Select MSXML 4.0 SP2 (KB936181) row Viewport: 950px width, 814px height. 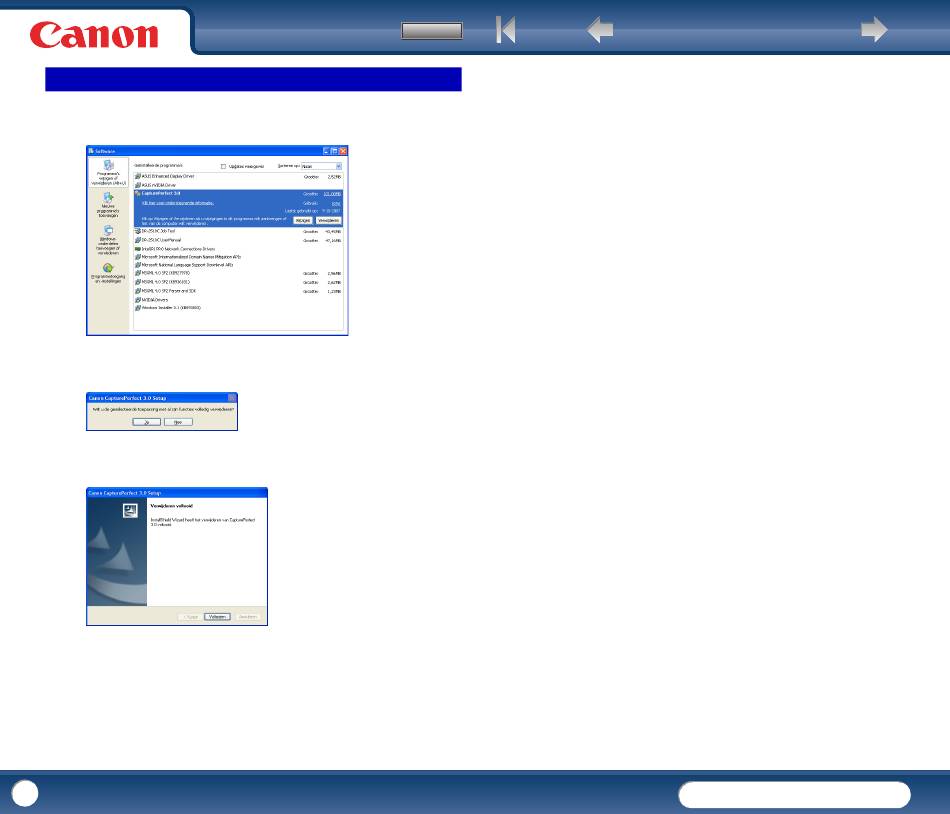pos(238,282)
